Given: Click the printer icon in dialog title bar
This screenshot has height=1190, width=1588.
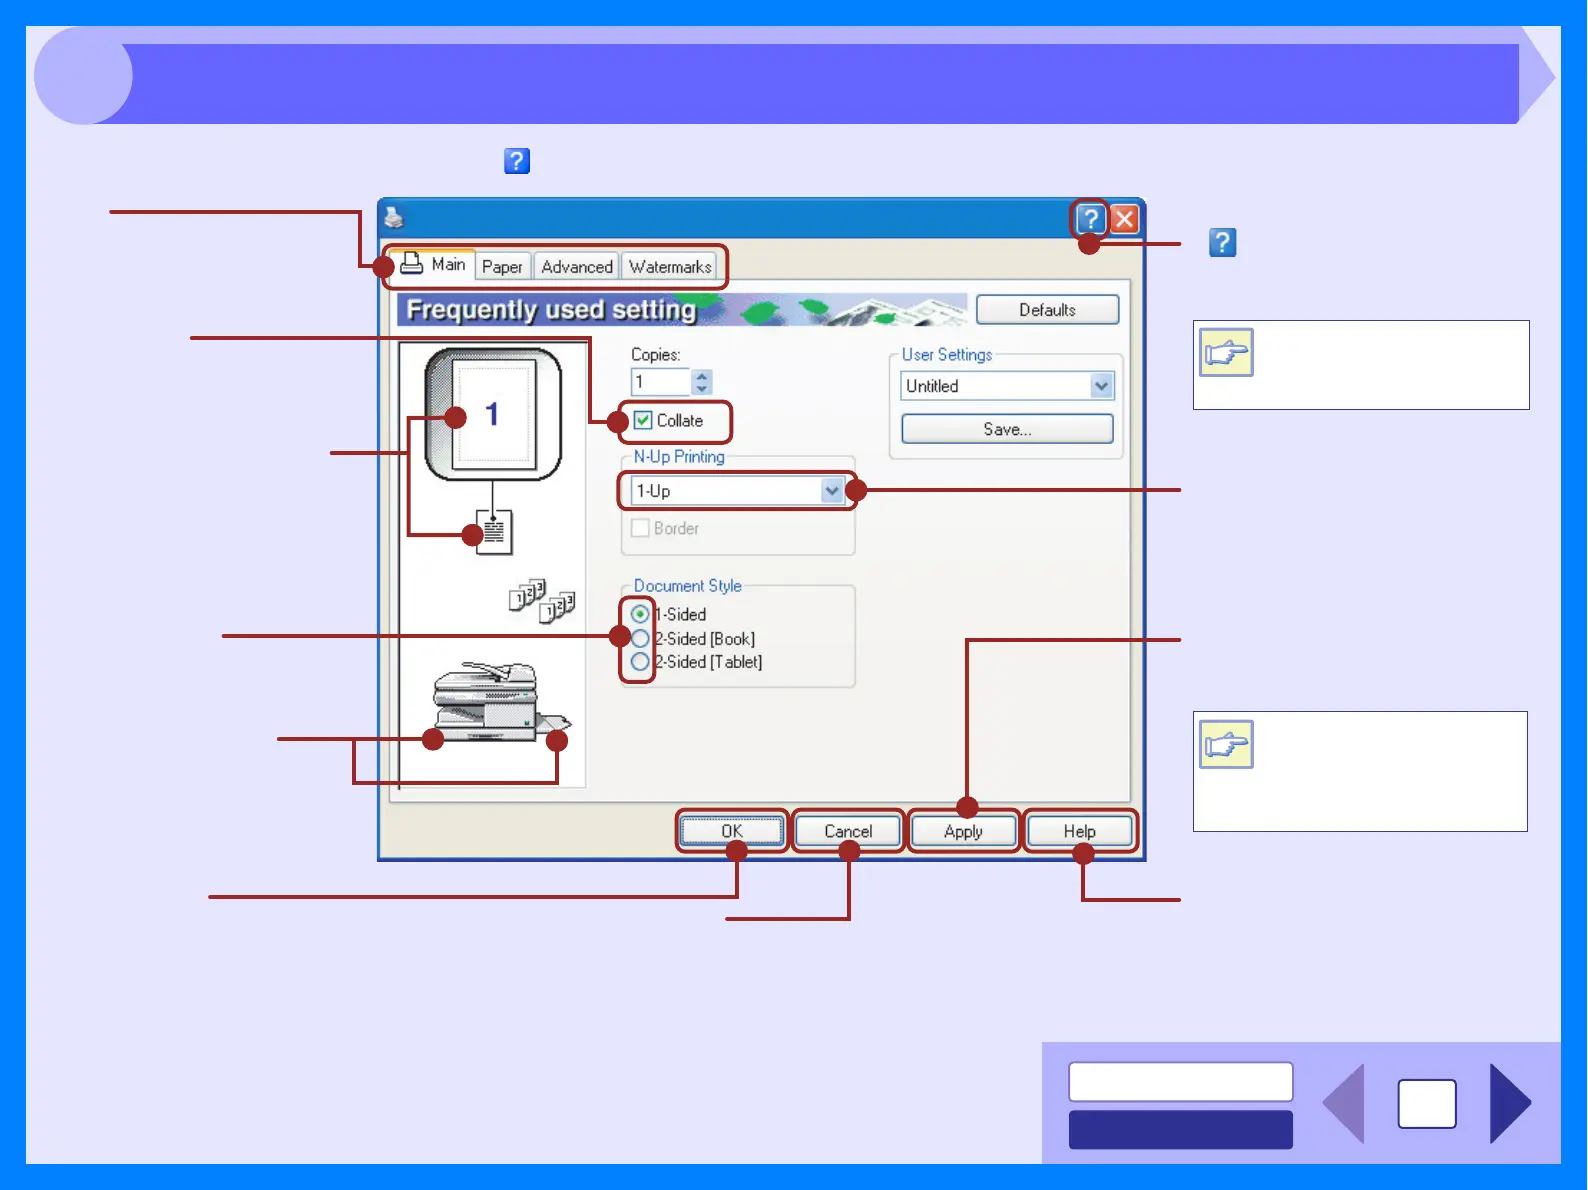Looking at the screenshot, I should (394, 217).
